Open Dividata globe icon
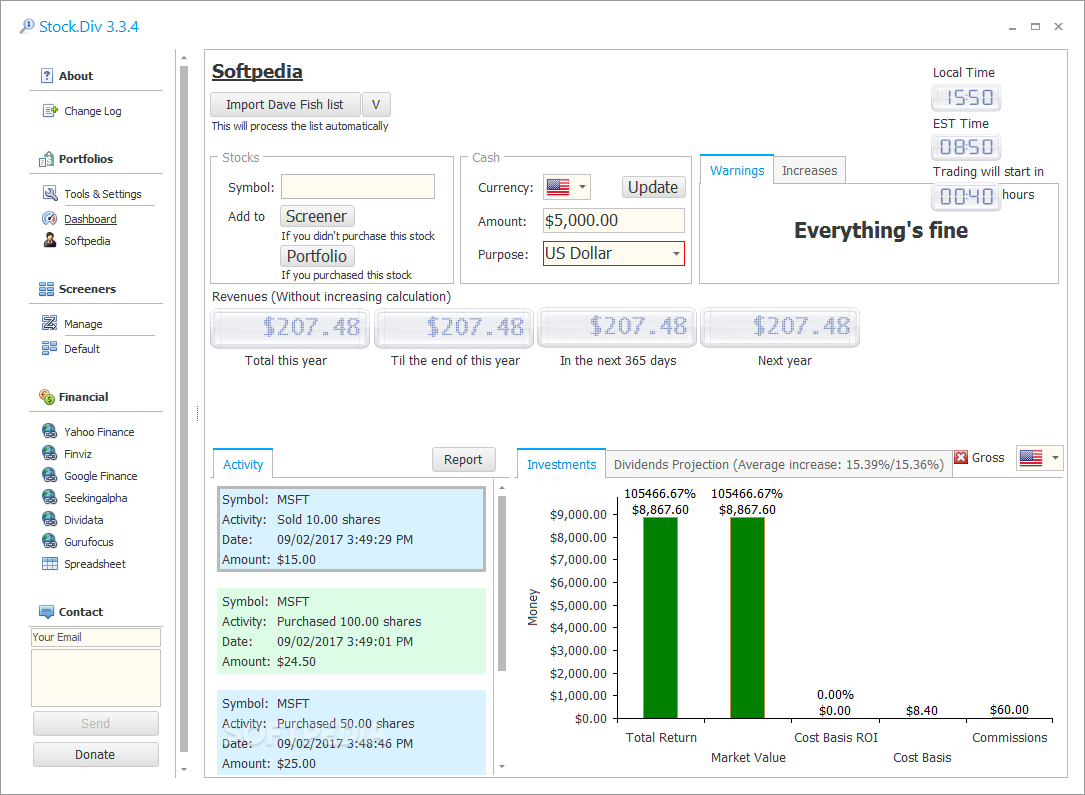Screen dimensions: 1085x795 click(50, 520)
